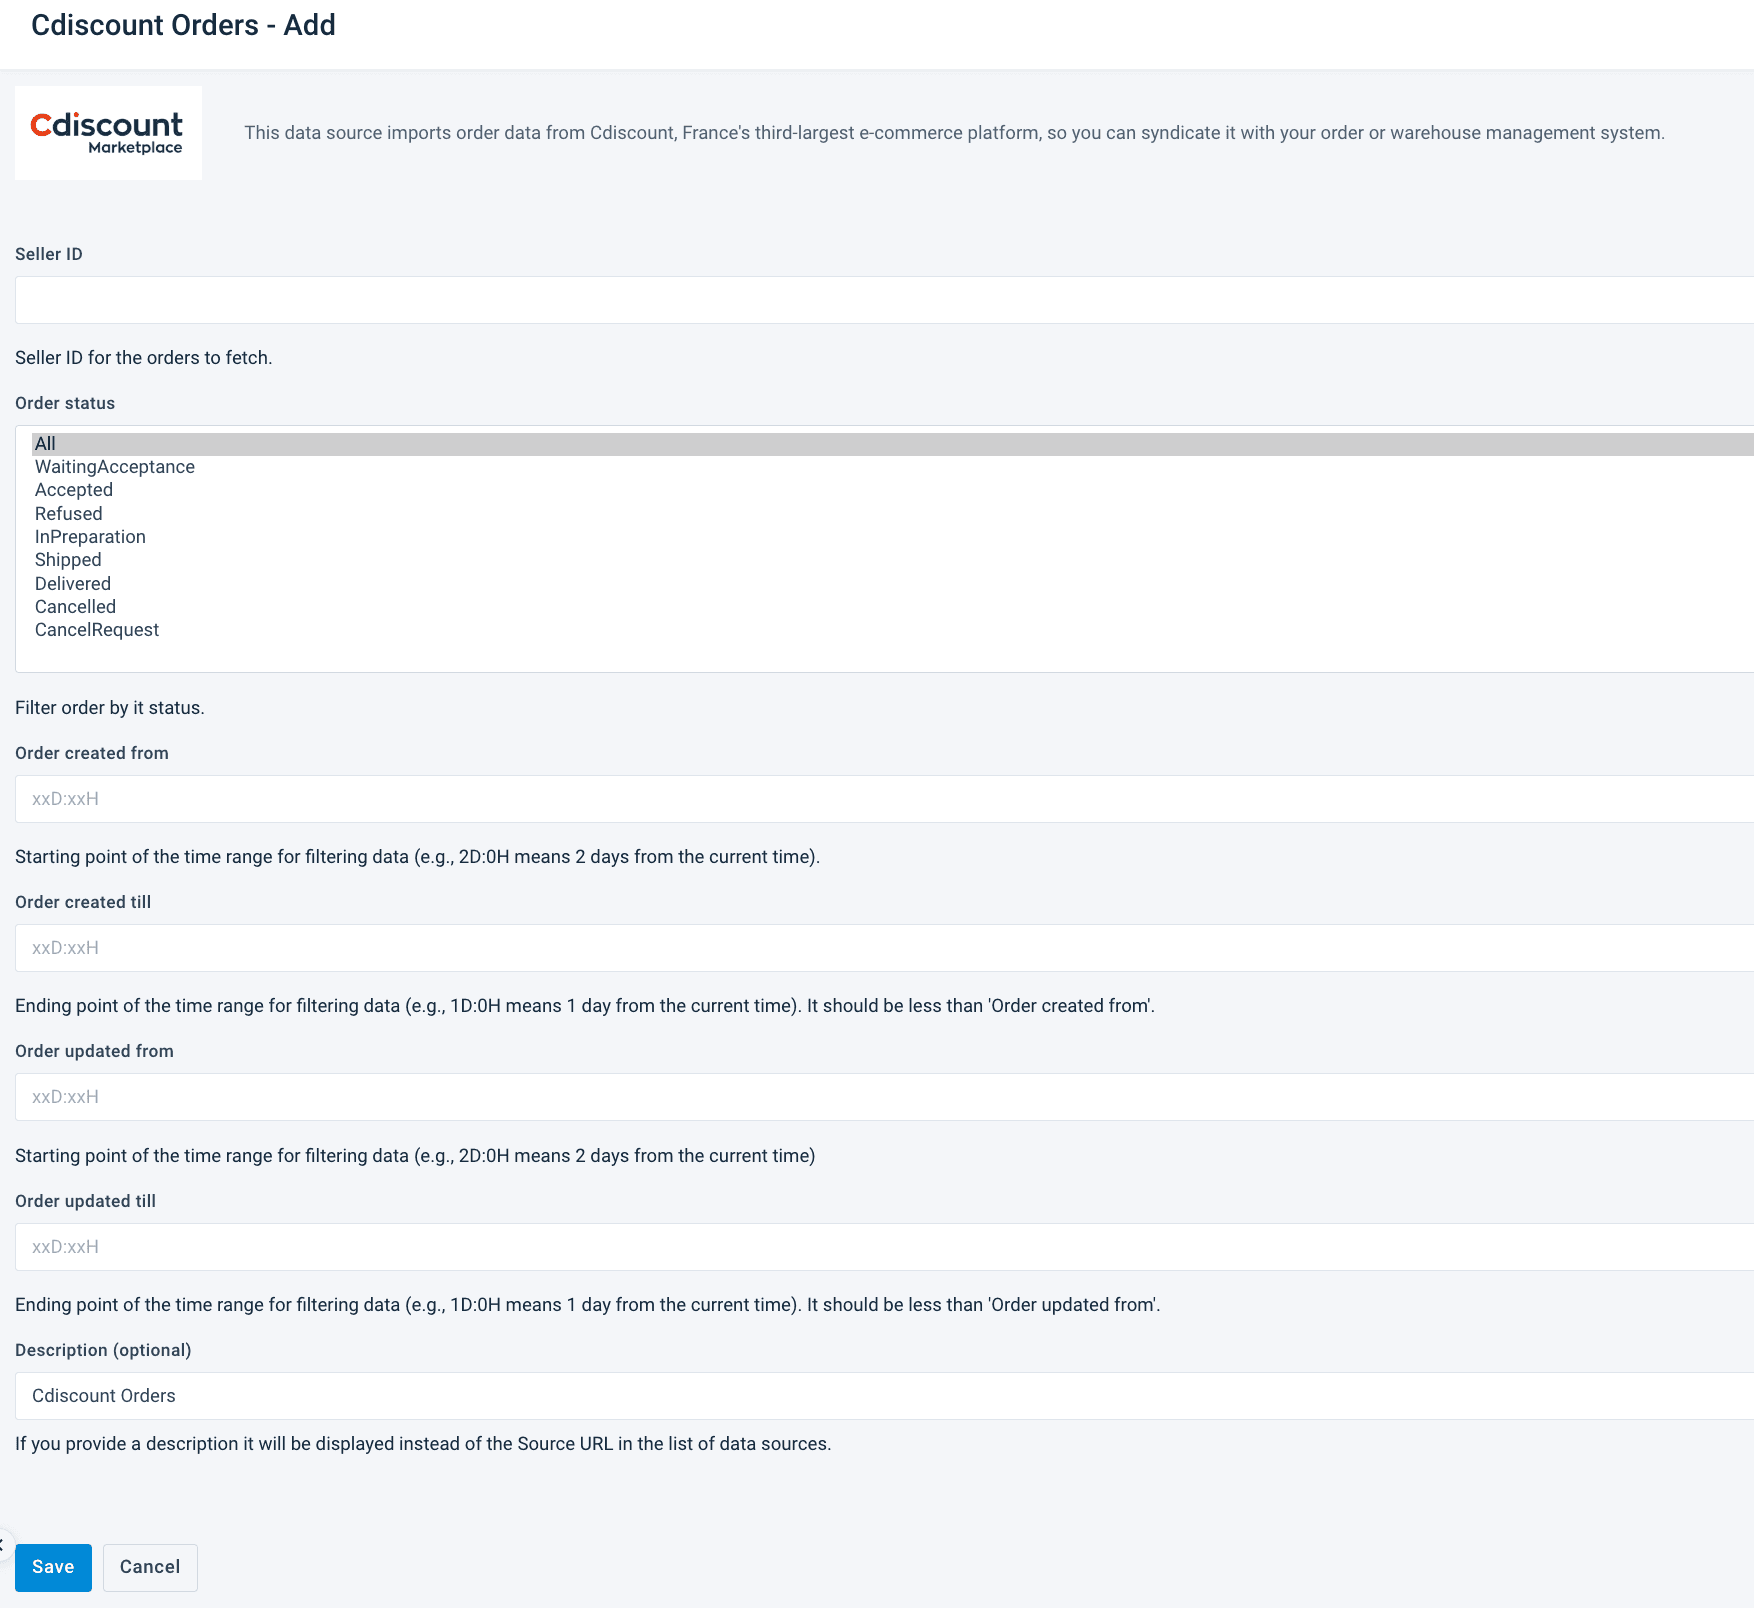Select 'WaitingAcceptance' order status
The height and width of the screenshot is (1608, 1754).
(x=114, y=467)
